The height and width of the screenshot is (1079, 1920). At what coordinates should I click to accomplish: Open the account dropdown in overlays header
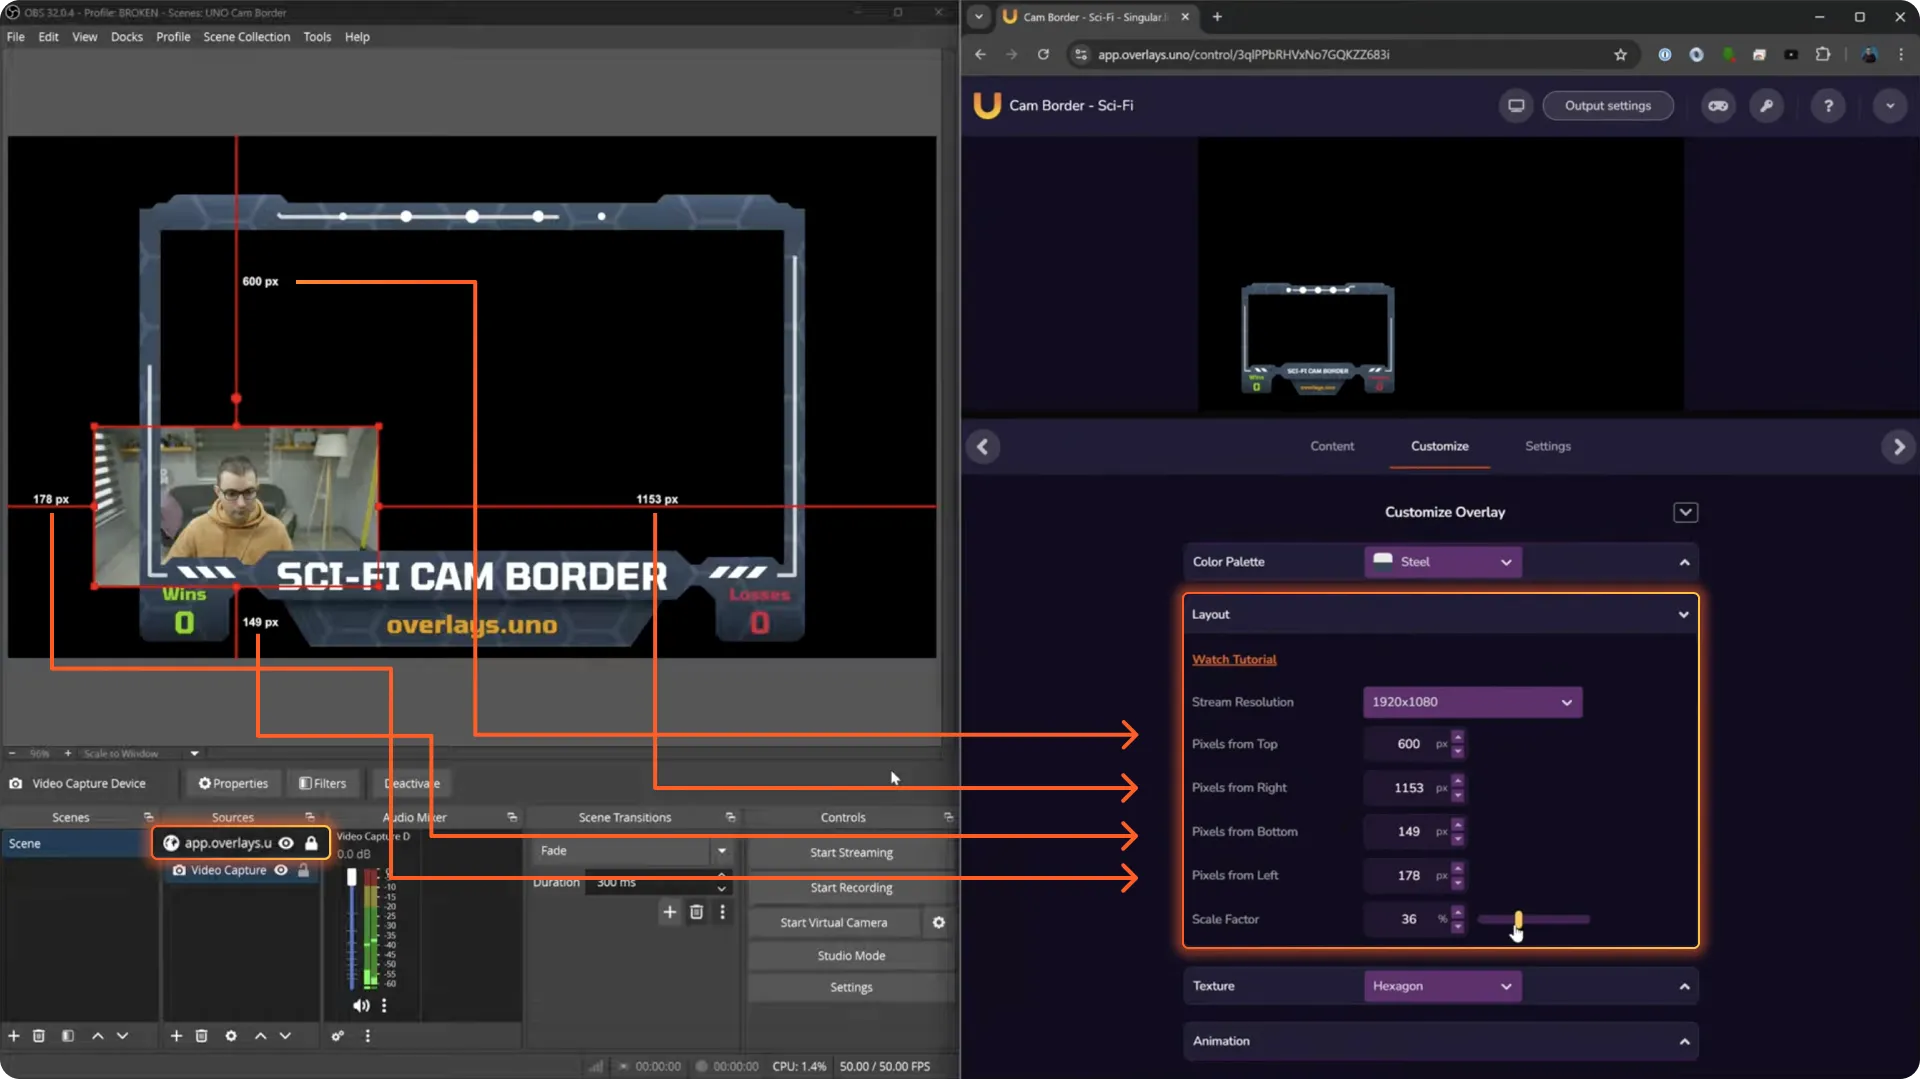coord(1889,105)
